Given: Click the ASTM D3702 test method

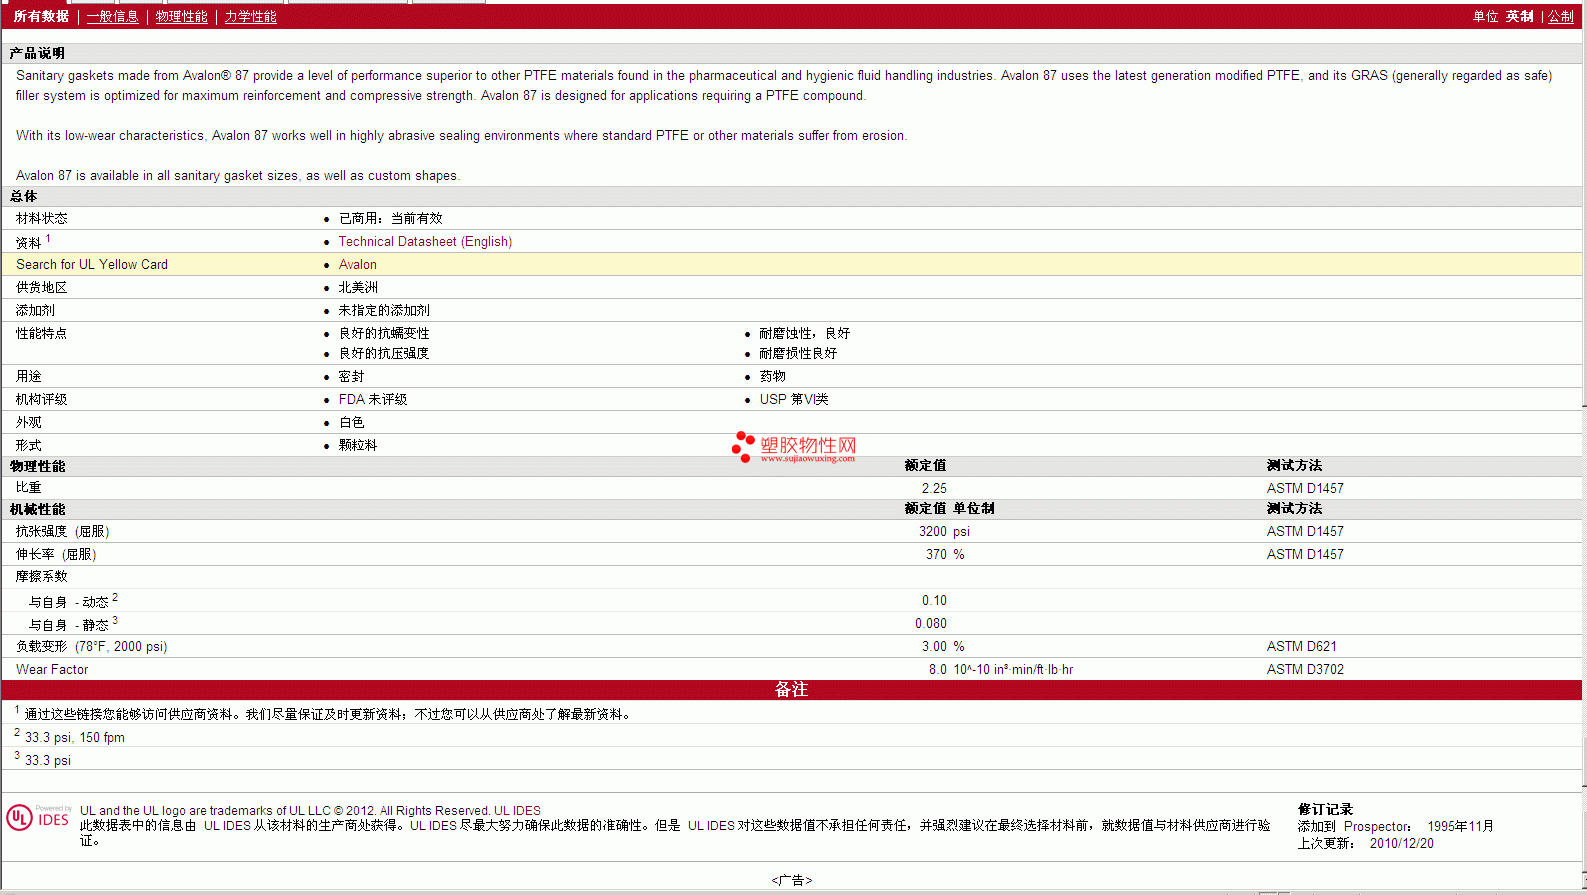Looking at the screenshot, I should [1305, 669].
